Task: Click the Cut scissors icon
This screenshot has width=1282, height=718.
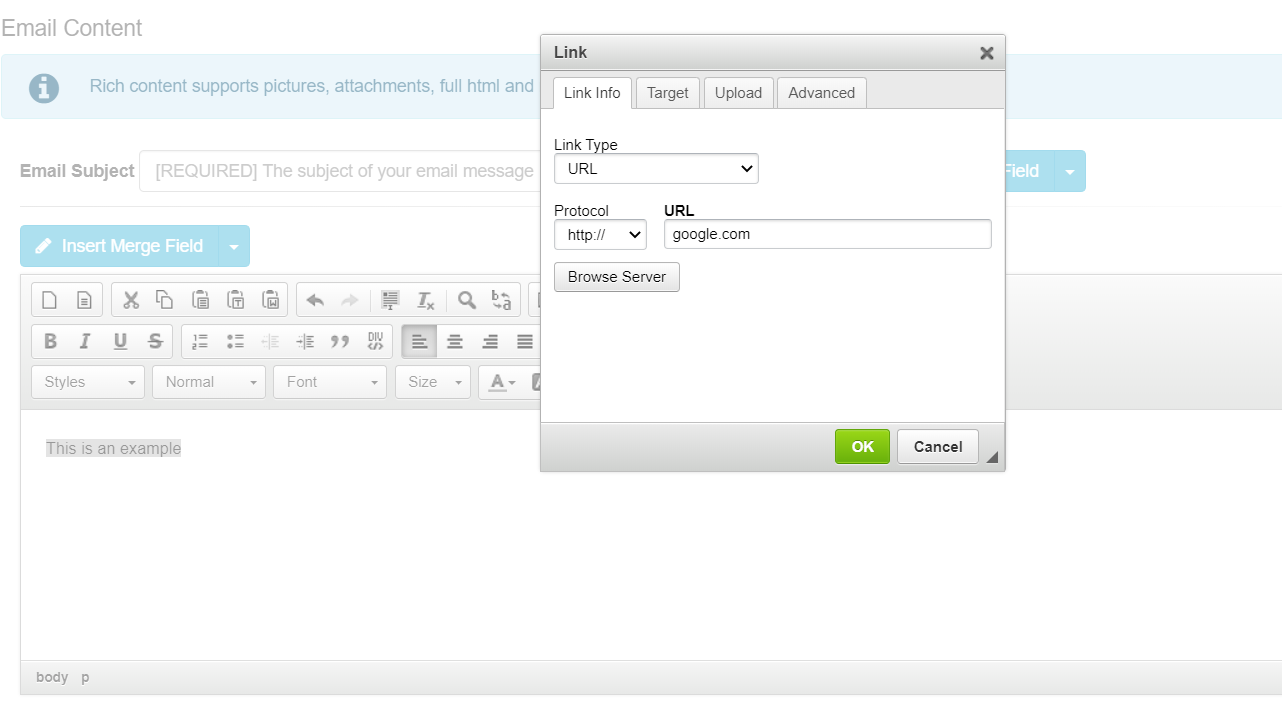Action: pyautogui.click(x=130, y=300)
